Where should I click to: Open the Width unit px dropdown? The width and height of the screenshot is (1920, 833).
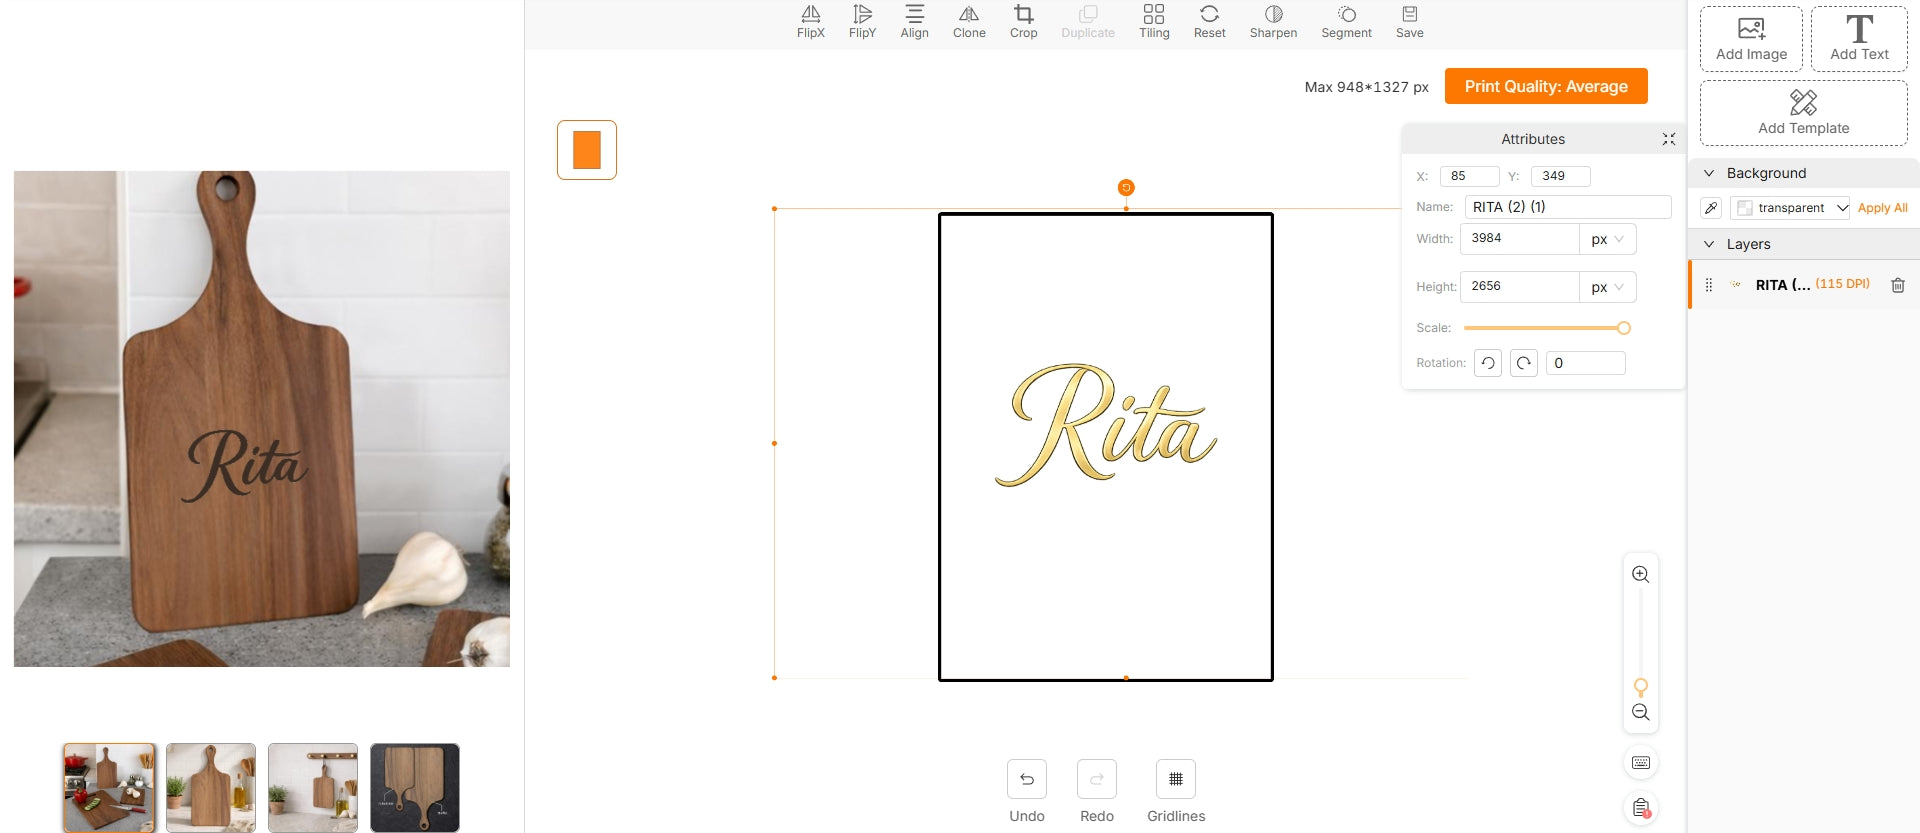[x=1607, y=239]
